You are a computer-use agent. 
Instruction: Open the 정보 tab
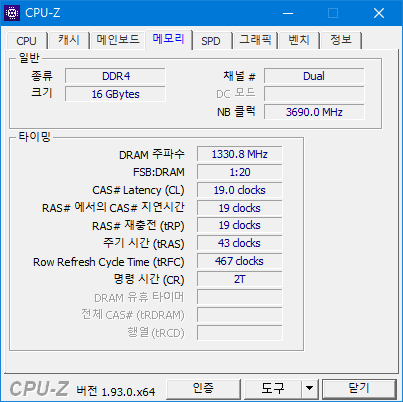(x=341, y=40)
